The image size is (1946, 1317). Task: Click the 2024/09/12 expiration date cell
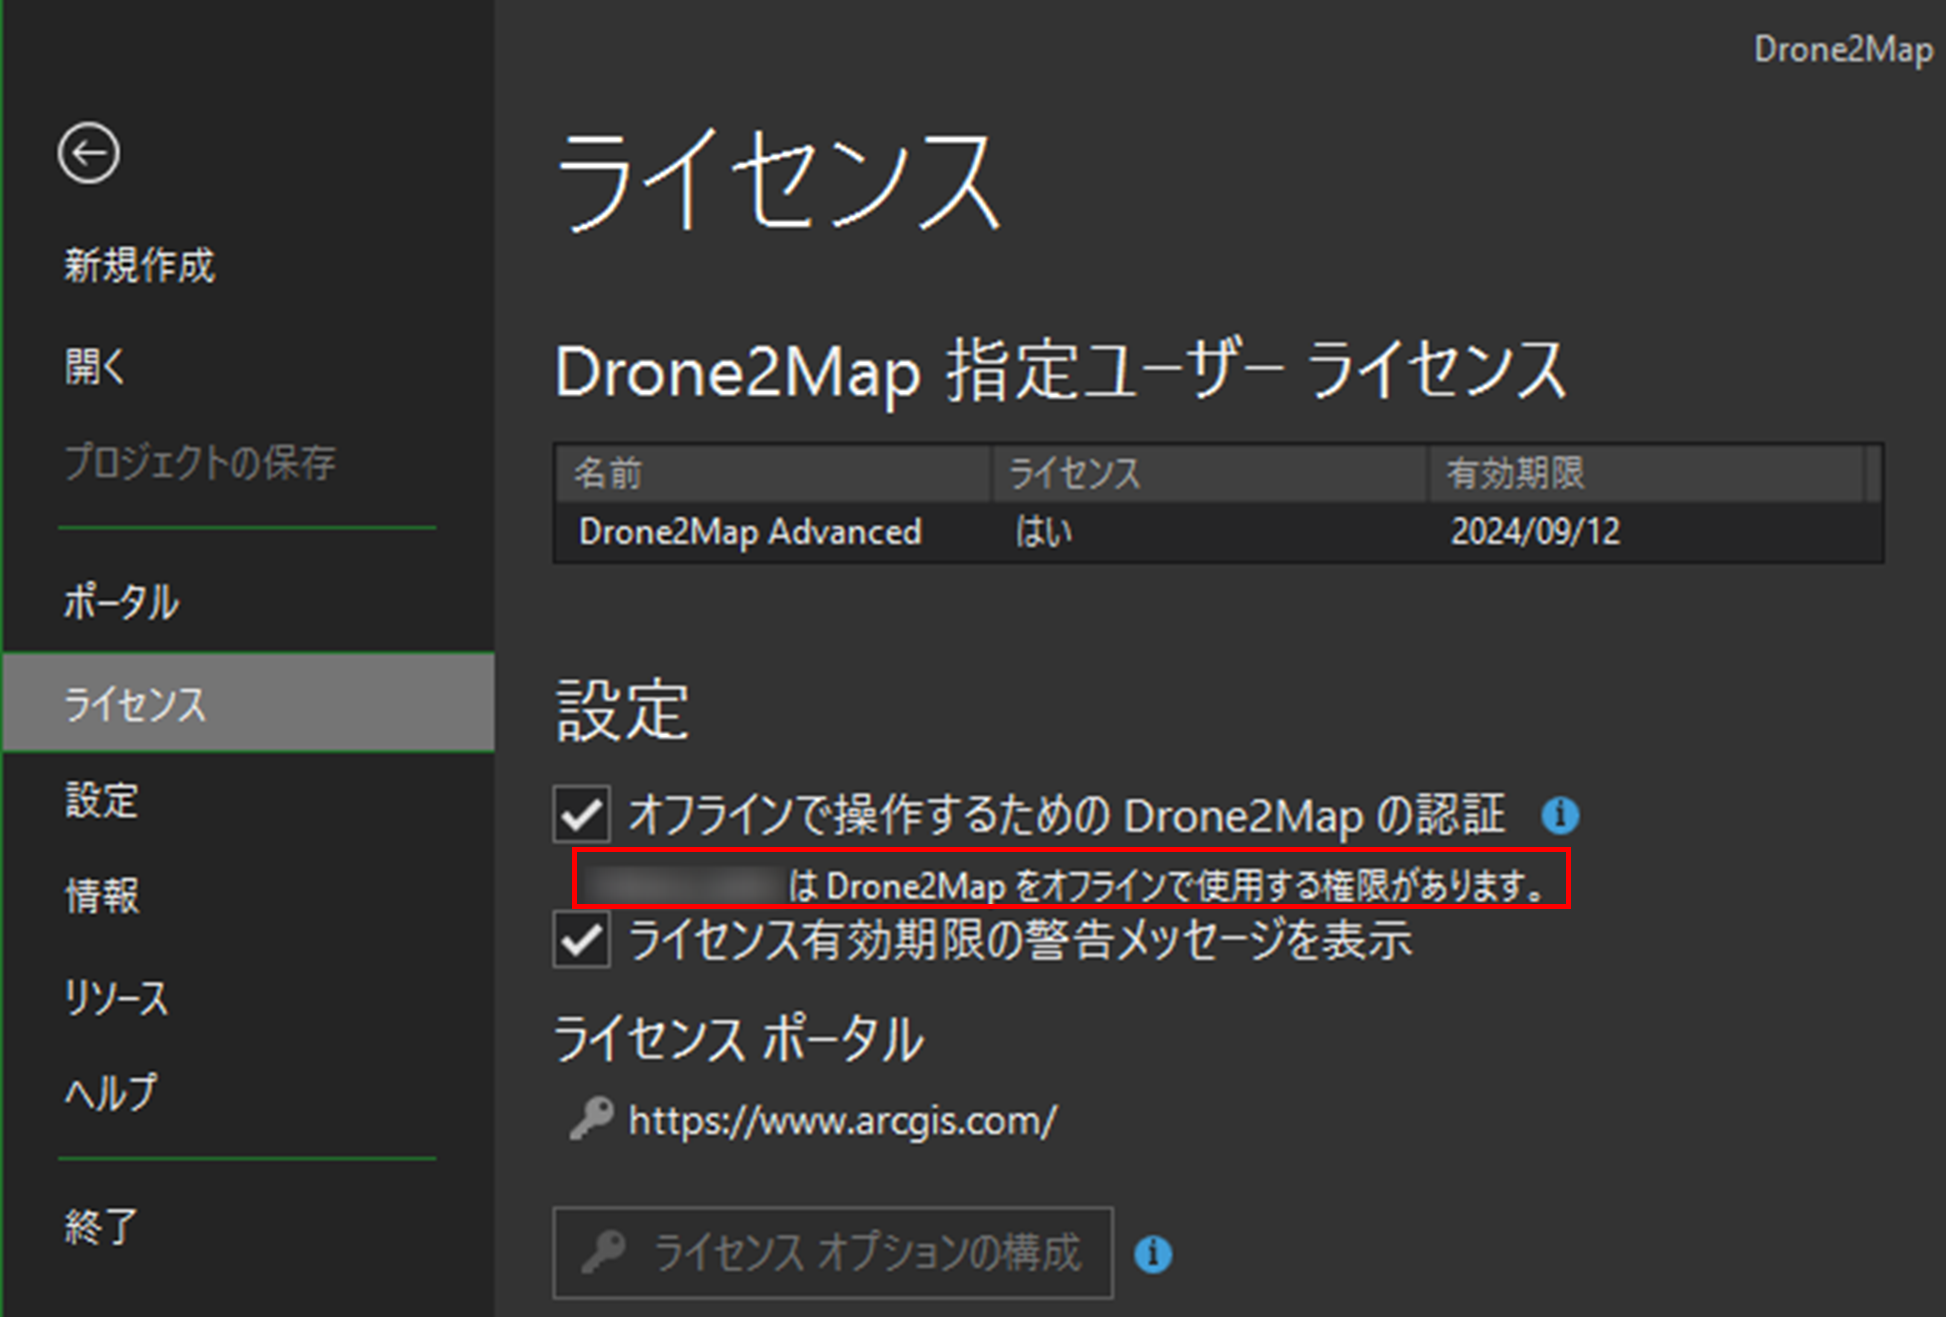coord(1535,532)
